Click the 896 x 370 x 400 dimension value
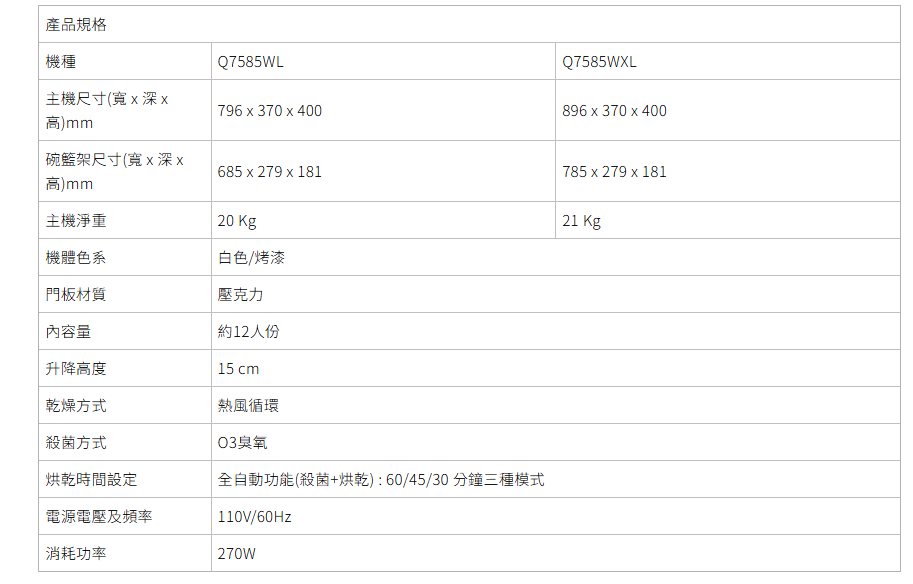This screenshot has width=913, height=584. [614, 111]
